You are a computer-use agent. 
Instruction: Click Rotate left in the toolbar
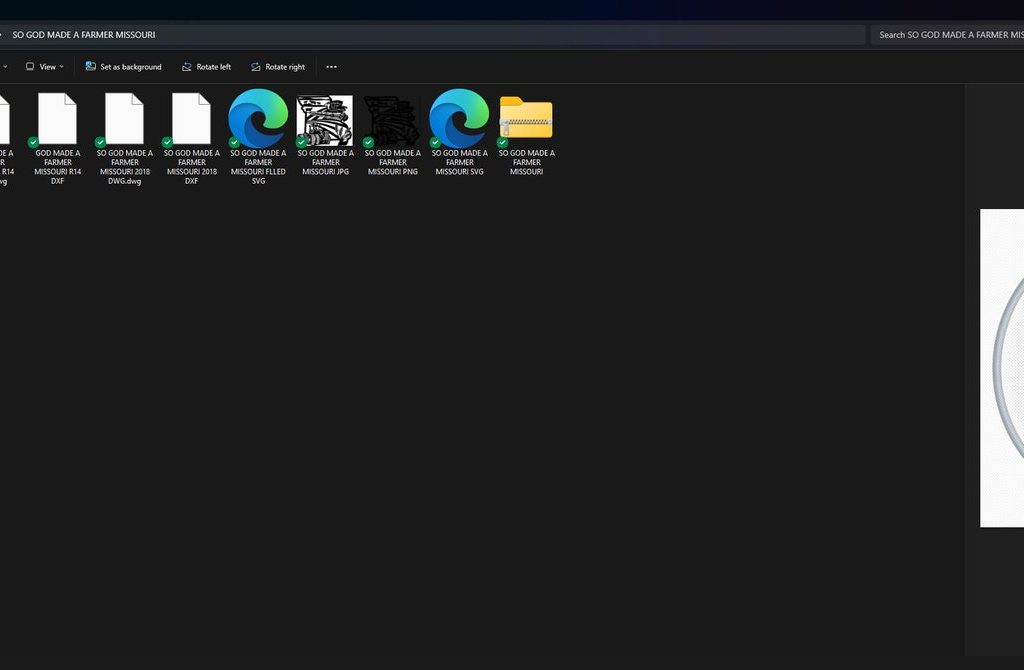(x=206, y=67)
